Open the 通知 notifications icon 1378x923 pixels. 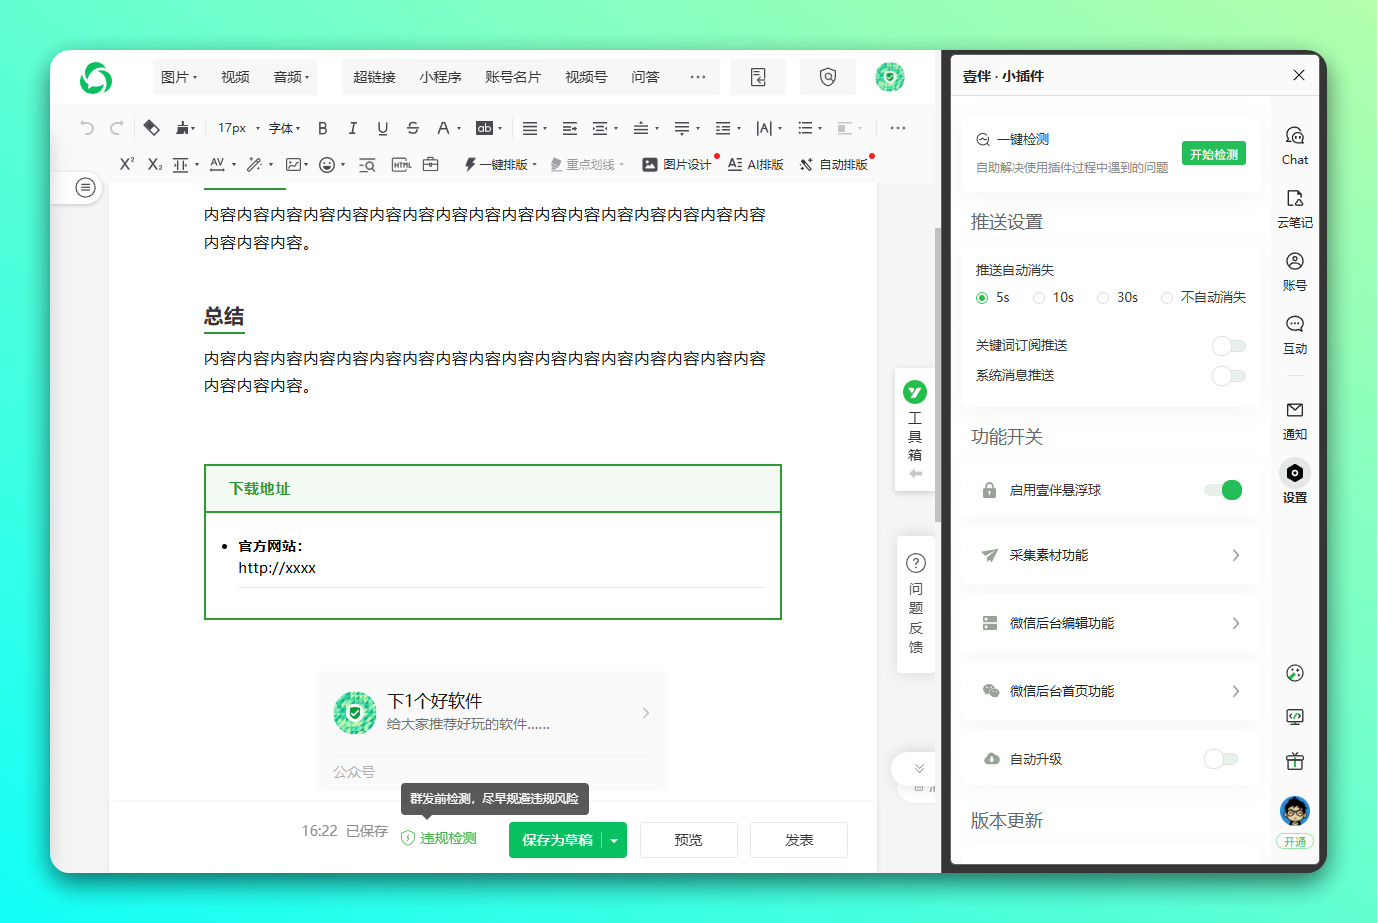(x=1294, y=419)
